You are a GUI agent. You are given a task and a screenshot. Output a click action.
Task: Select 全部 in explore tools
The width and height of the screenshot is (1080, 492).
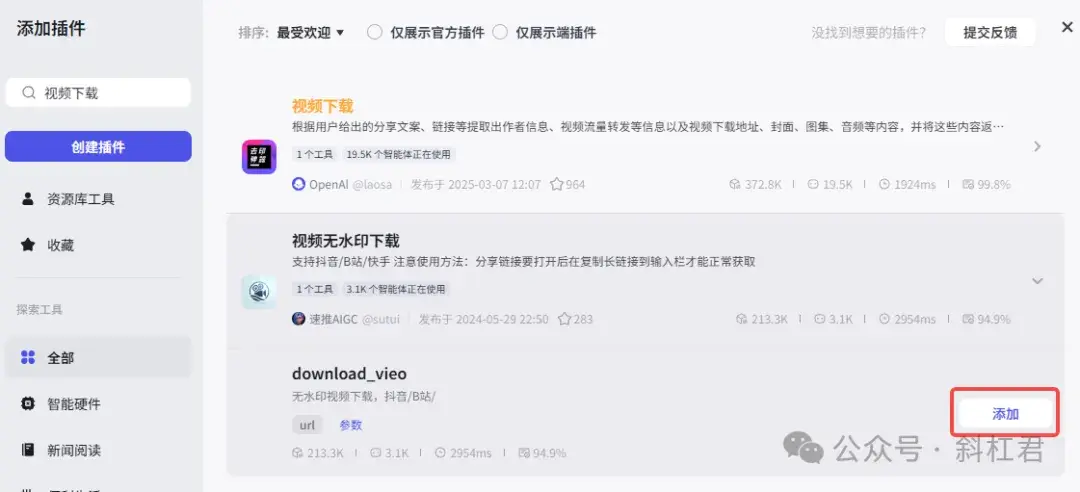(x=98, y=358)
